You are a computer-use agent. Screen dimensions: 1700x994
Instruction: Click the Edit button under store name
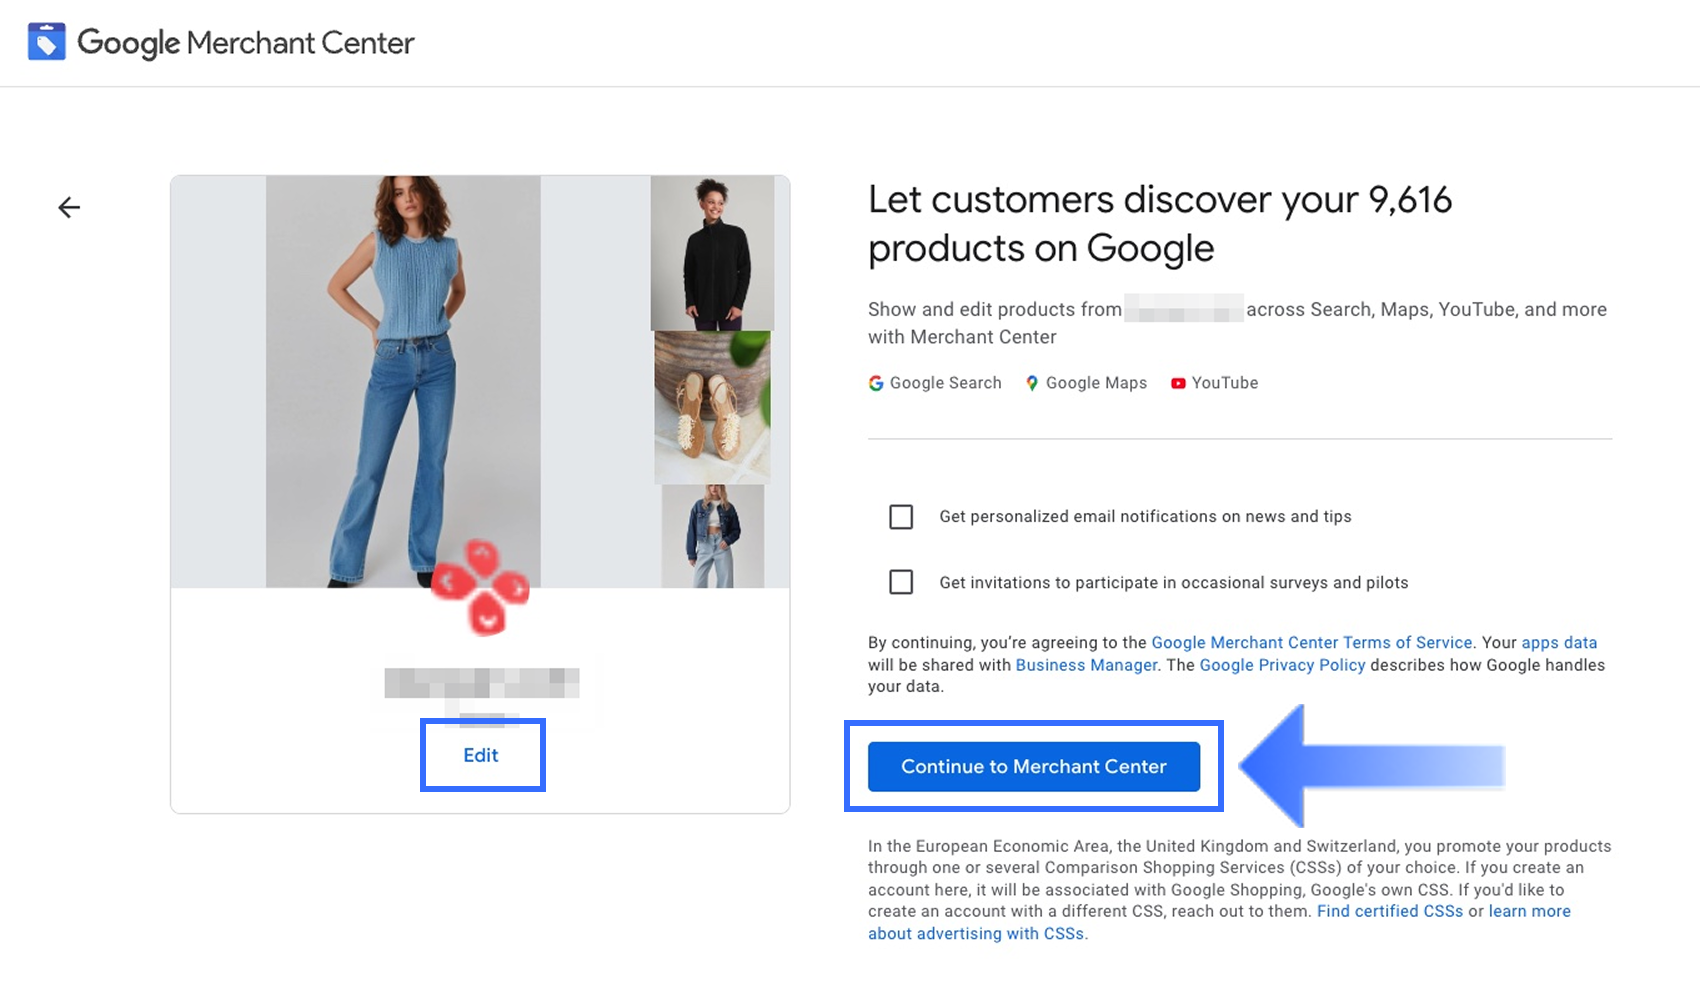pos(481,755)
